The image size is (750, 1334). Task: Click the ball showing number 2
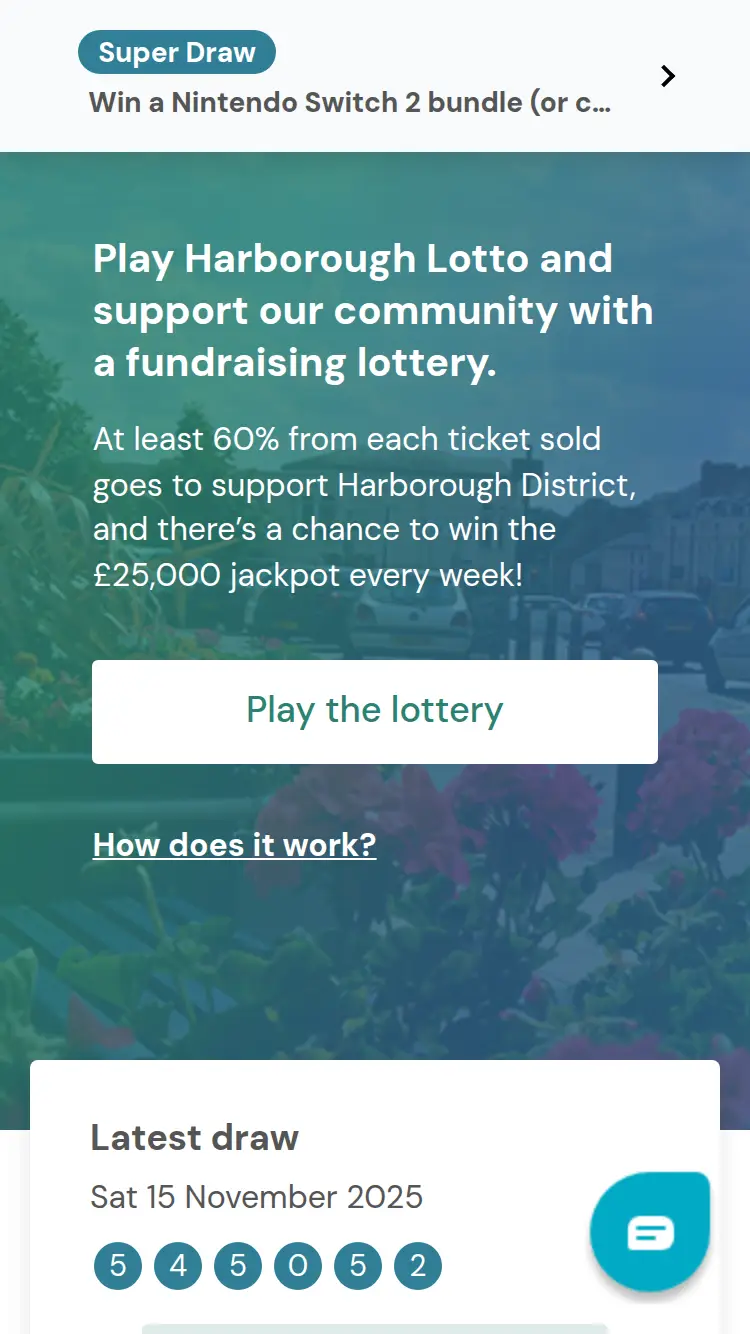[x=417, y=1265]
